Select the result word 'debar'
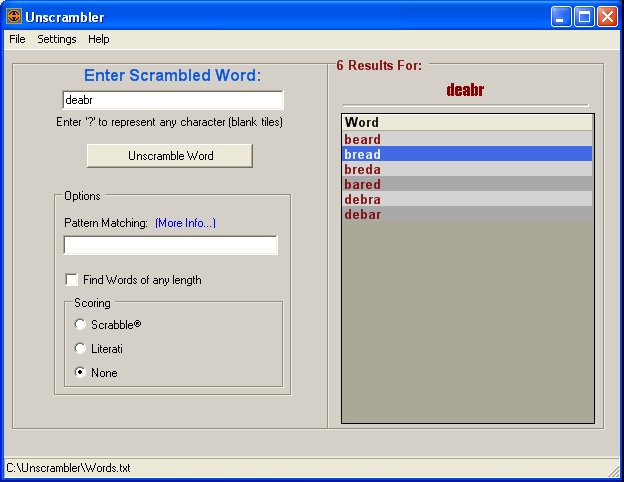The width and height of the screenshot is (624, 482). [x=467, y=214]
